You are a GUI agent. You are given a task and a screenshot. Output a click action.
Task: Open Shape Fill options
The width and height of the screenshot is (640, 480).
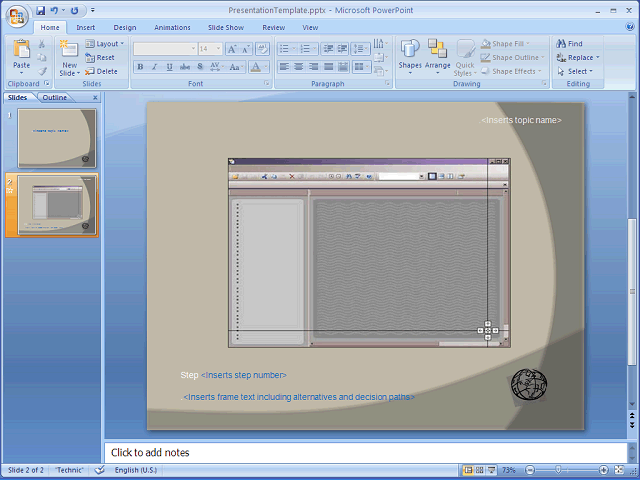[506, 44]
